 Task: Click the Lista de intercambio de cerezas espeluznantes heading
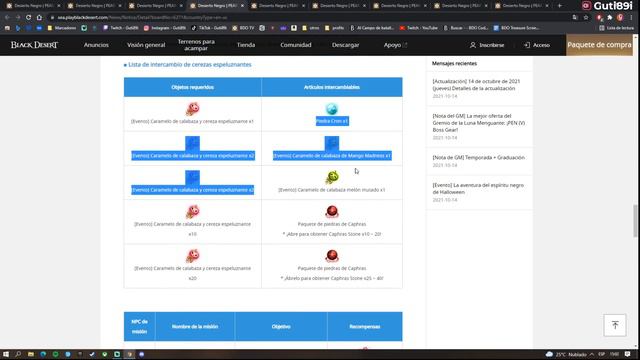click(x=190, y=64)
